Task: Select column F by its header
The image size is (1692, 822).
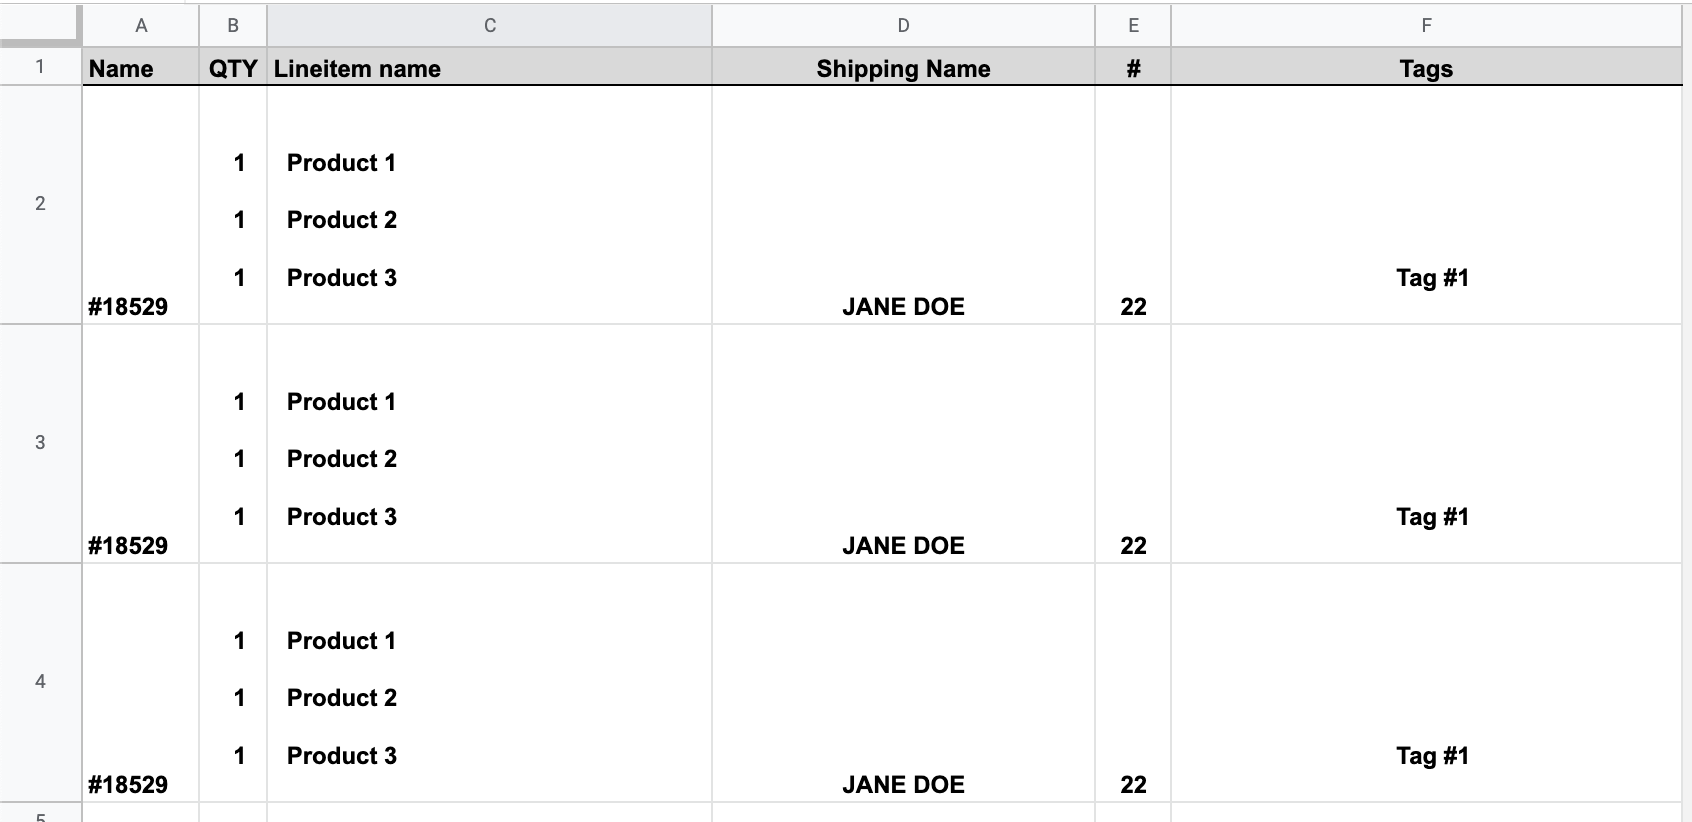Action: pyautogui.click(x=1426, y=26)
